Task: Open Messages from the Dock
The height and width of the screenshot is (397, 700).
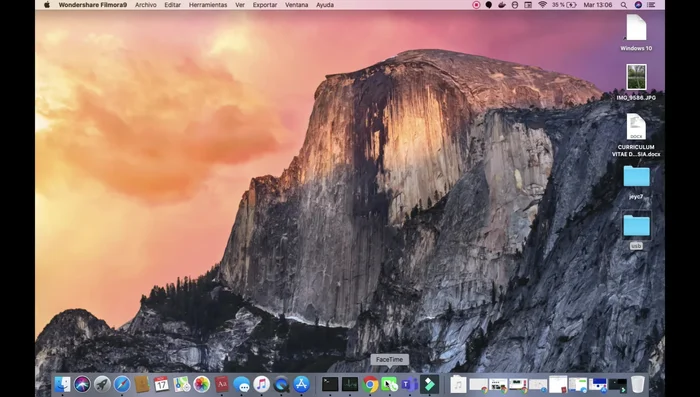Action: [242, 384]
